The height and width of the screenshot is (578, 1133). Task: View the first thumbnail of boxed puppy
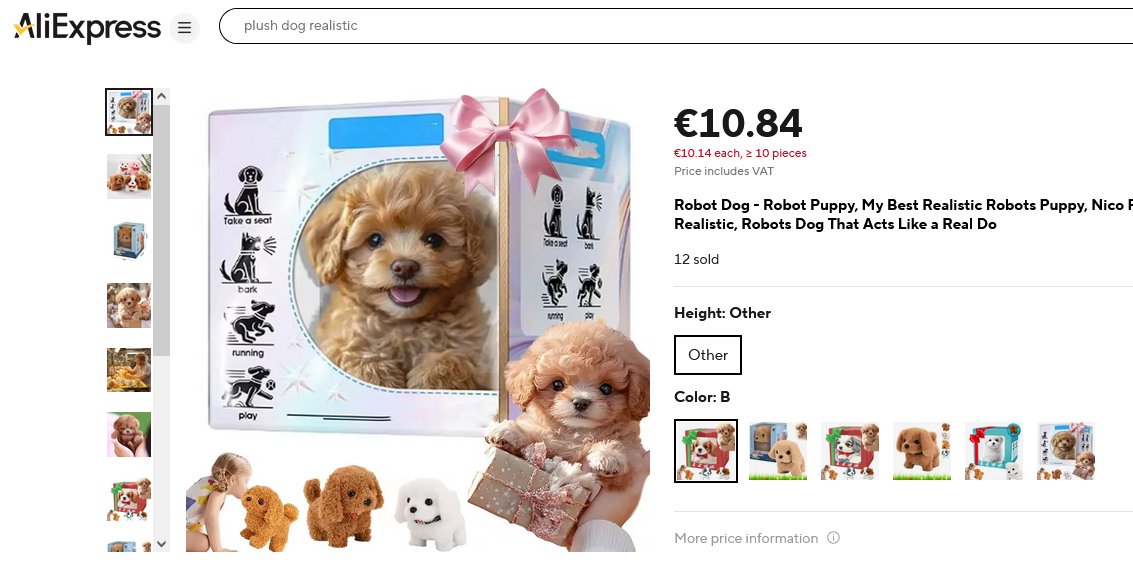pyautogui.click(x=129, y=112)
